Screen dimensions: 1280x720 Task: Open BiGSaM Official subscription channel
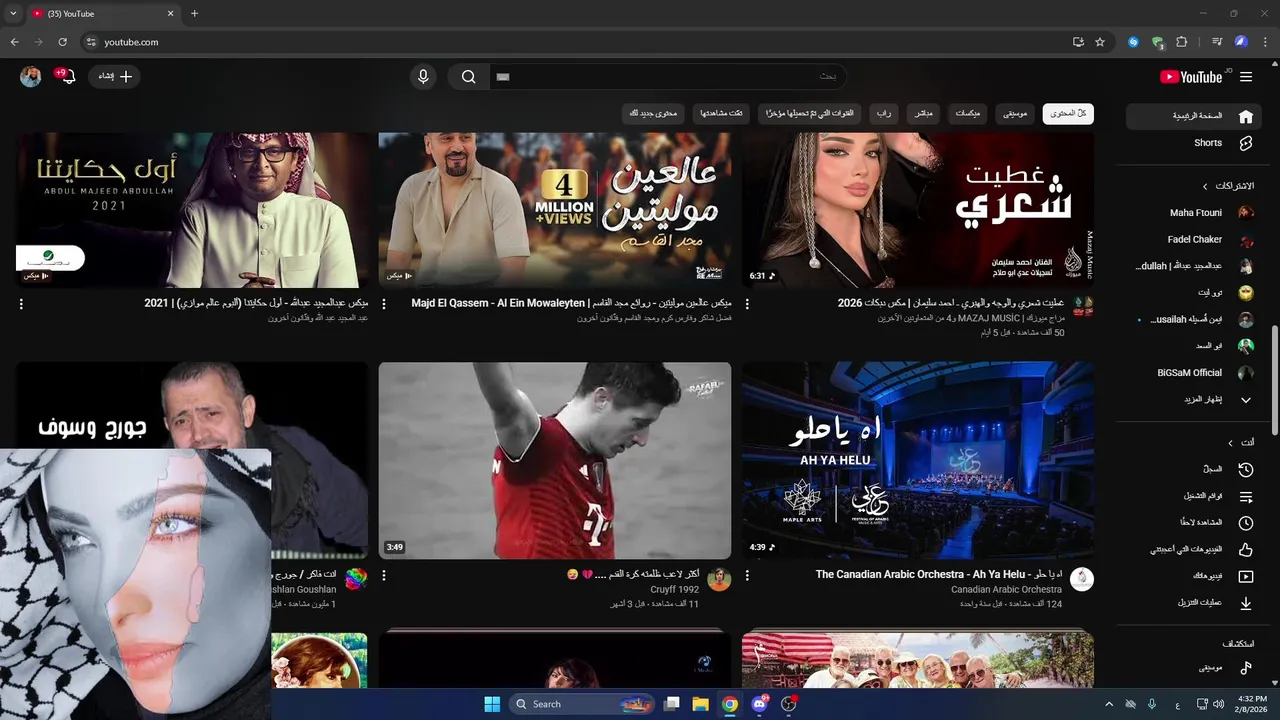[x=1193, y=373]
